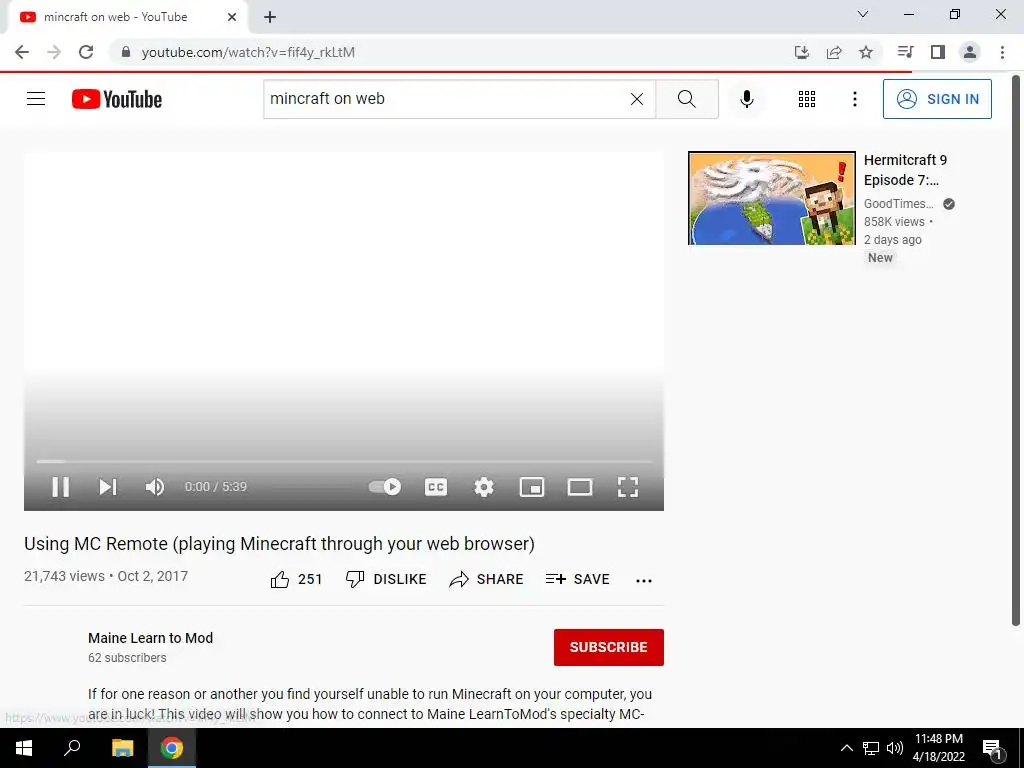Reload the current page
This screenshot has width=1024, height=768.
[x=86, y=52]
